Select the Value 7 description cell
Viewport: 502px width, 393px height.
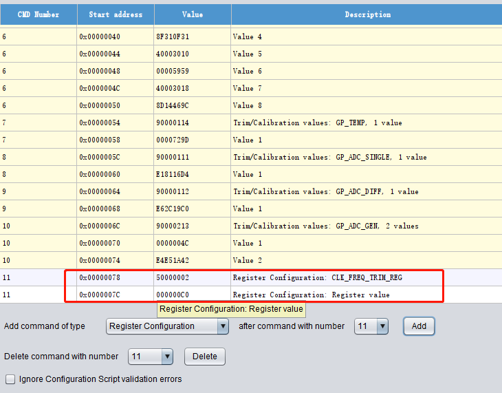click(366, 88)
